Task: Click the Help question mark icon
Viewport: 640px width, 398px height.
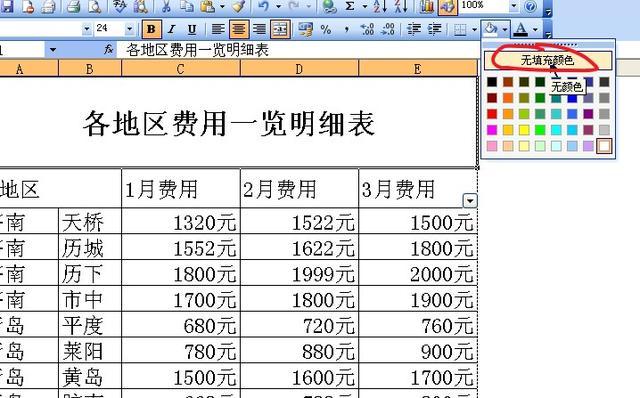Action: coord(530,7)
